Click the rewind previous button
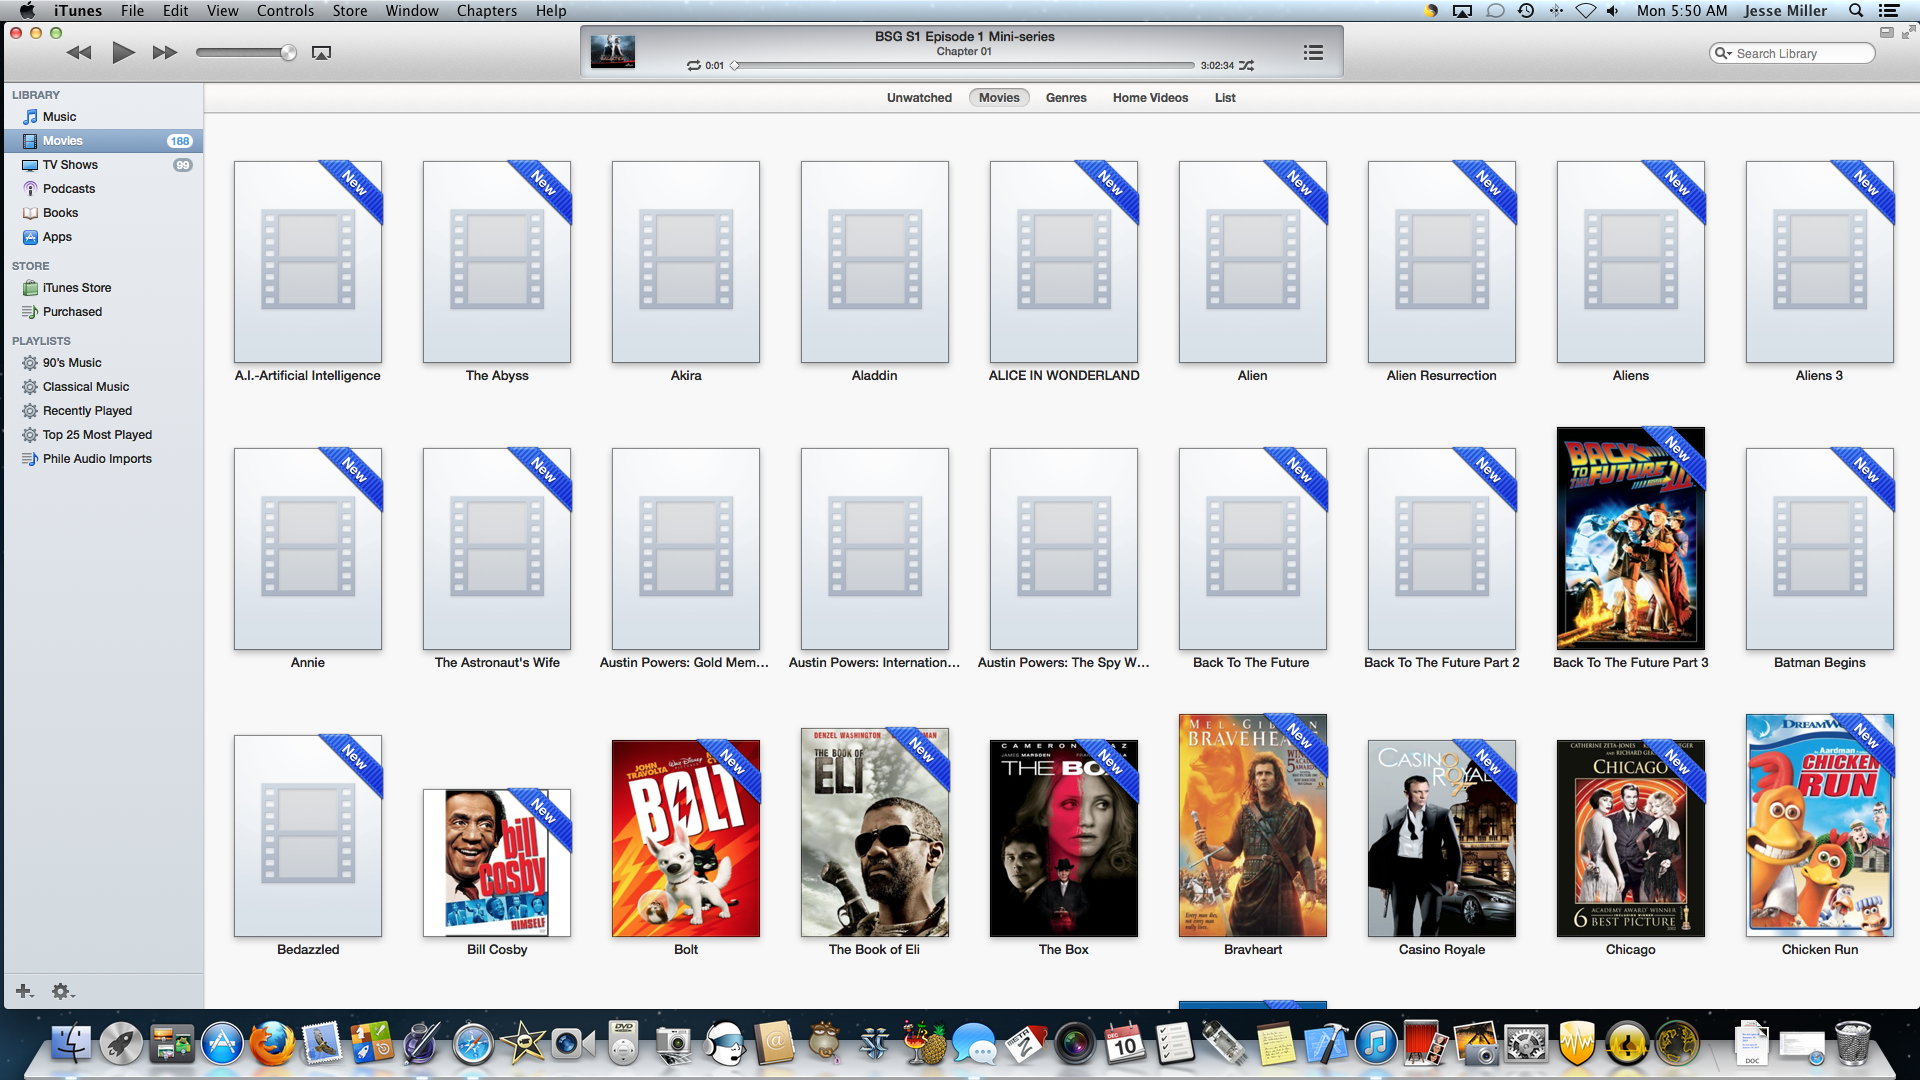Image resolution: width=1920 pixels, height=1080 pixels. (x=79, y=52)
